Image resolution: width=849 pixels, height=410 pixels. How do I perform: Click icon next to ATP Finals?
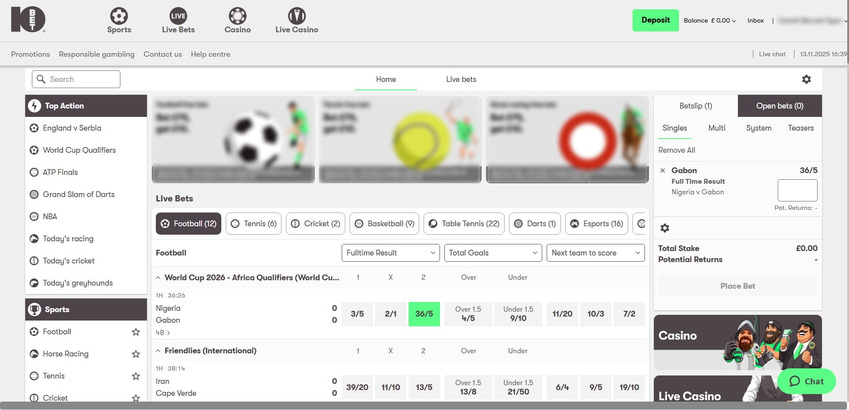[34, 172]
